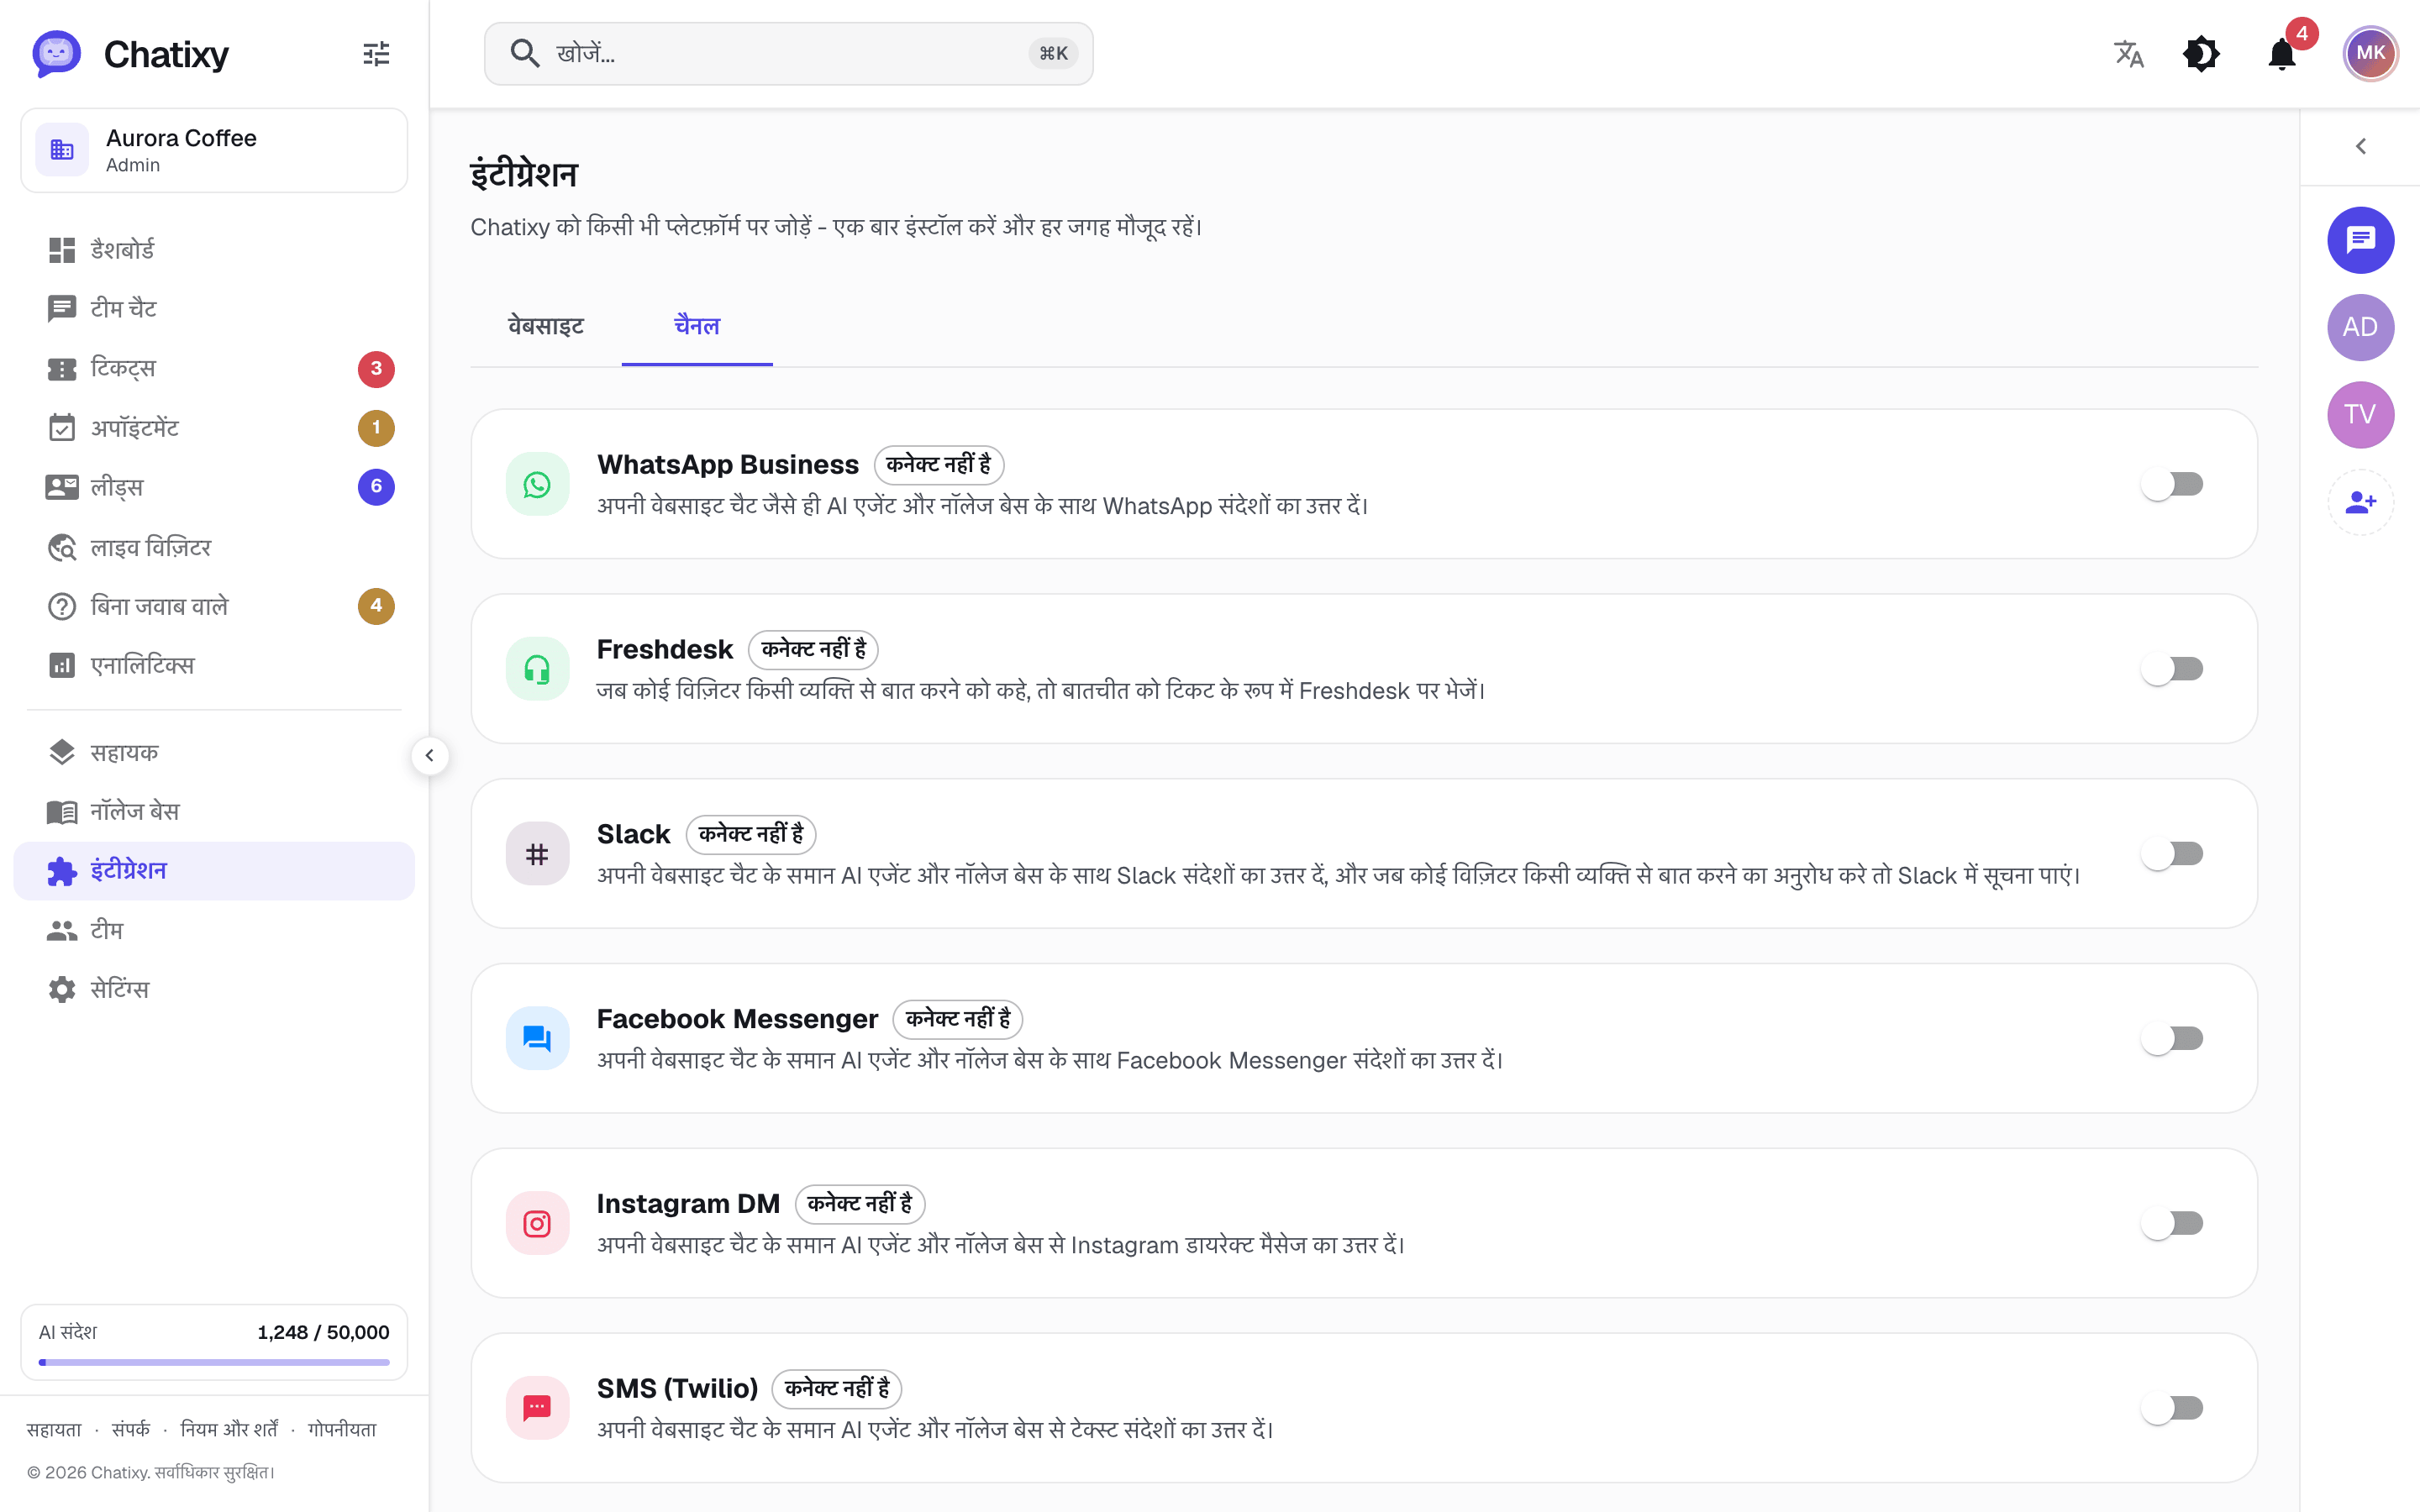Open बिना जवाब वाले in sidebar
The width and height of the screenshot is (2420, 1512).
(214, 606)
